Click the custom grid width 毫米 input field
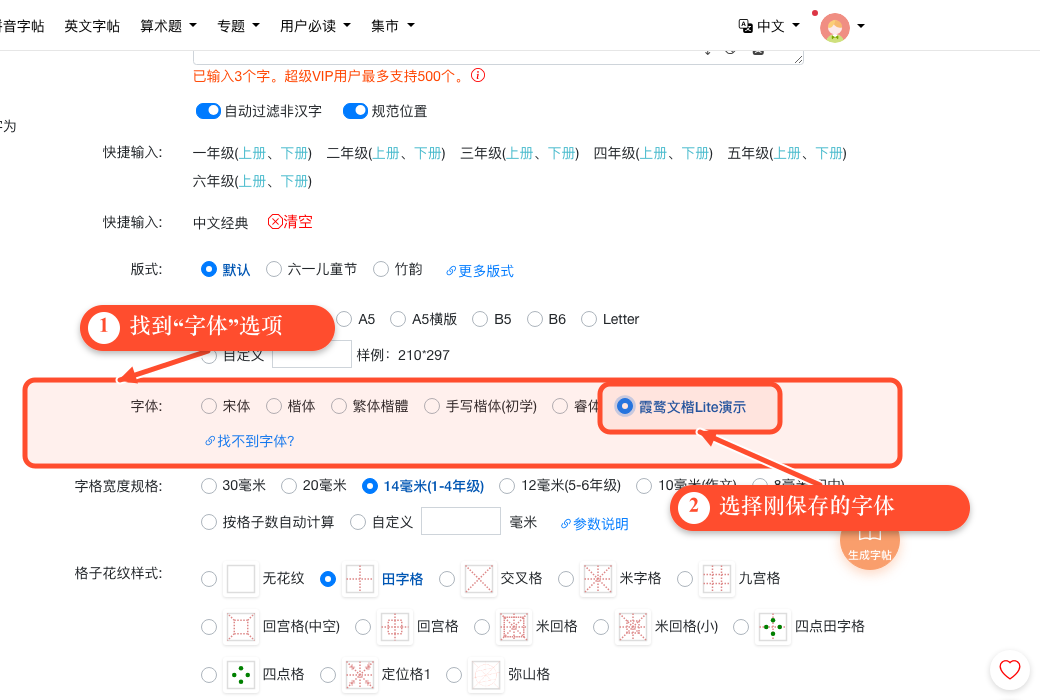The width and height of the screenshot is (1040, 700). (461, 521)
